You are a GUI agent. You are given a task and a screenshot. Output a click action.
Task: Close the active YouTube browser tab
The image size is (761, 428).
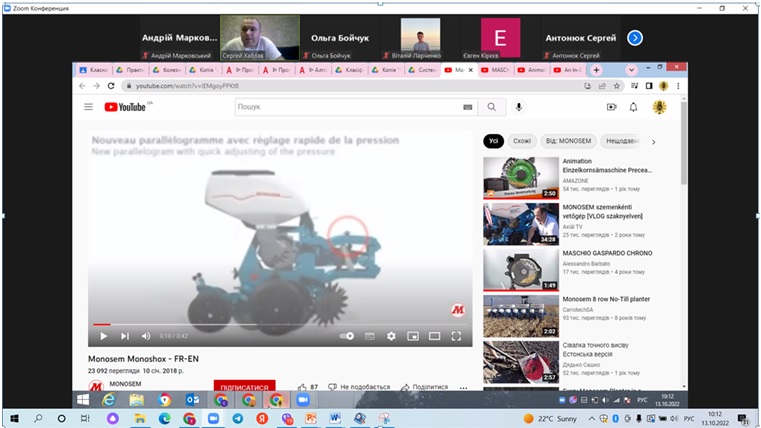470,70
